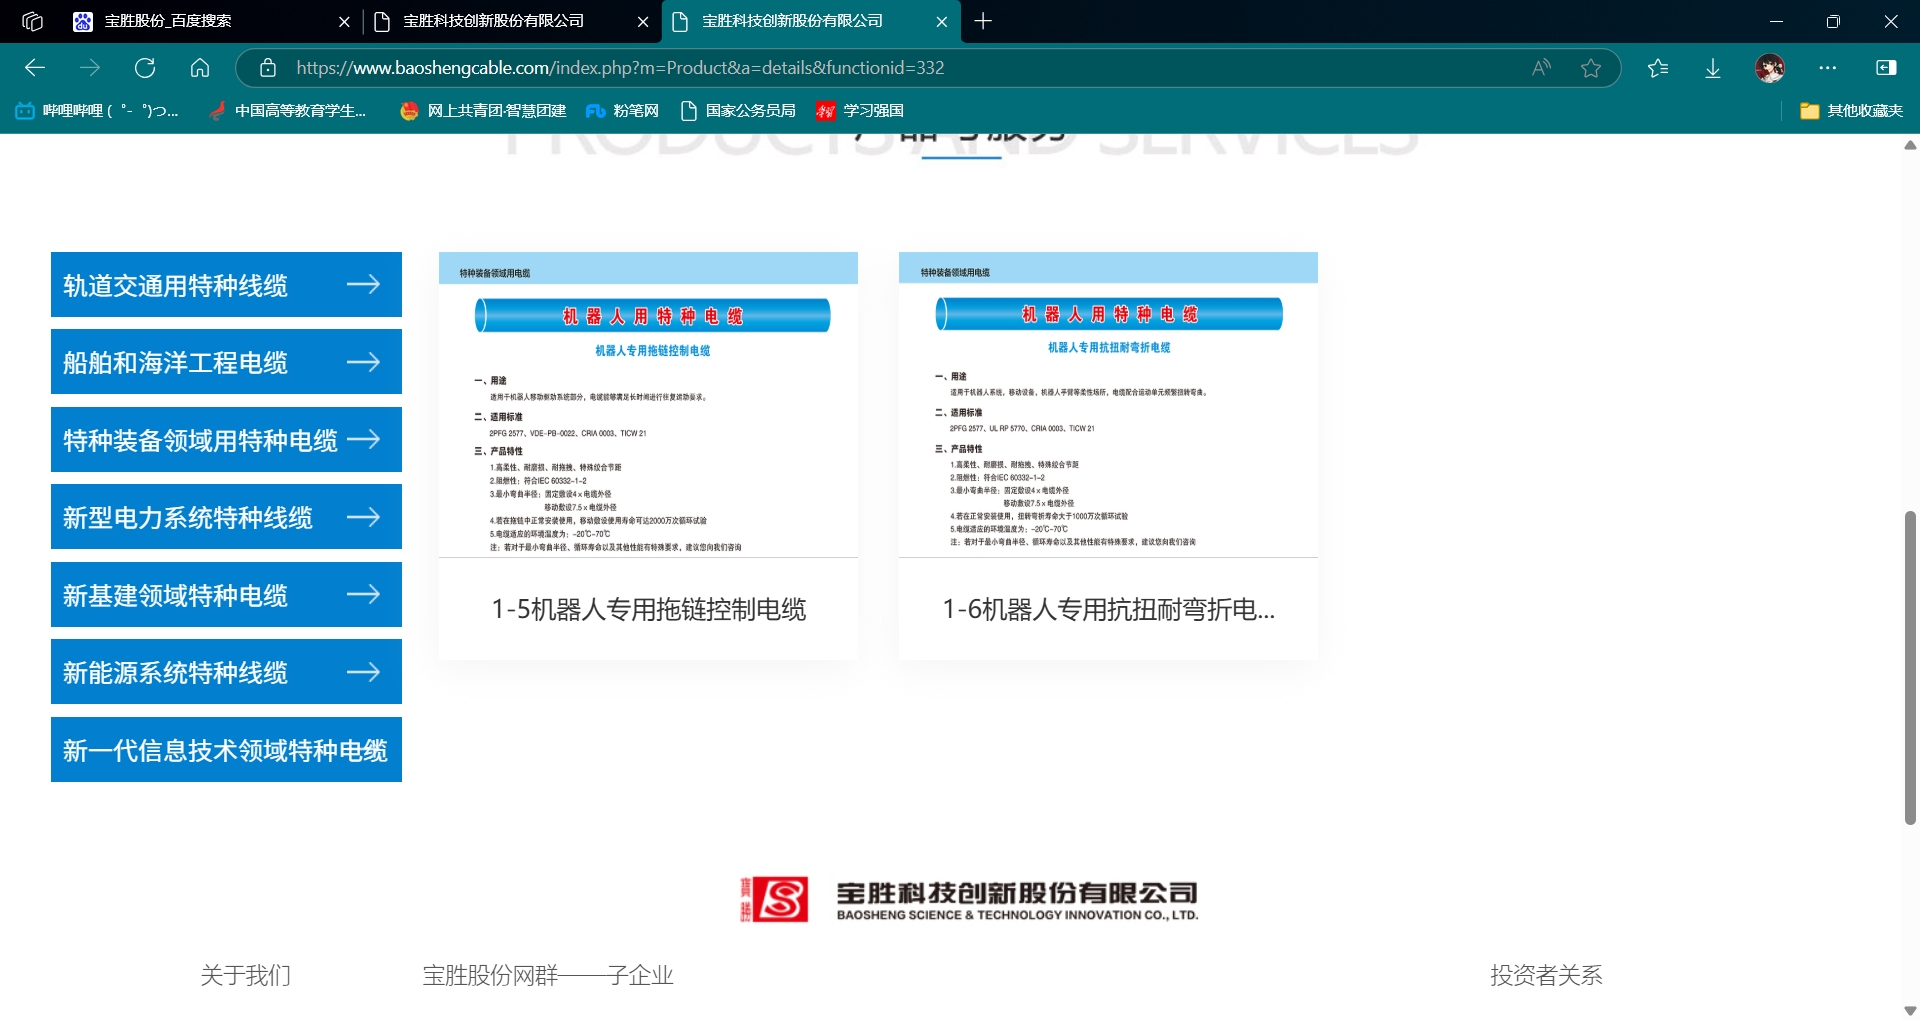Select 新一代信息技术领域特种电缆 category
1920x1020 pixels.
point(226,750)
